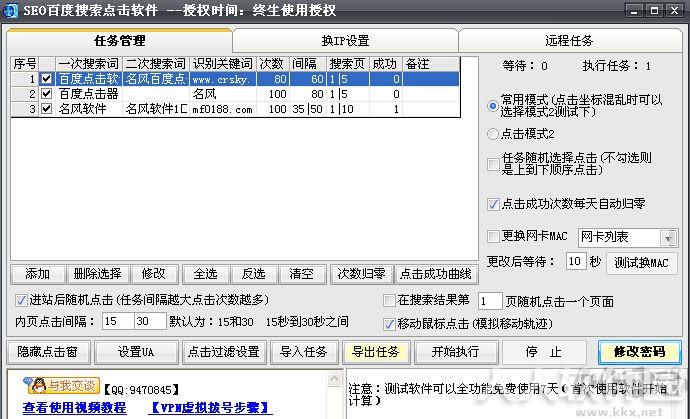
Task: Click the 更改后等待 seconds field
Action: point(575,261)
